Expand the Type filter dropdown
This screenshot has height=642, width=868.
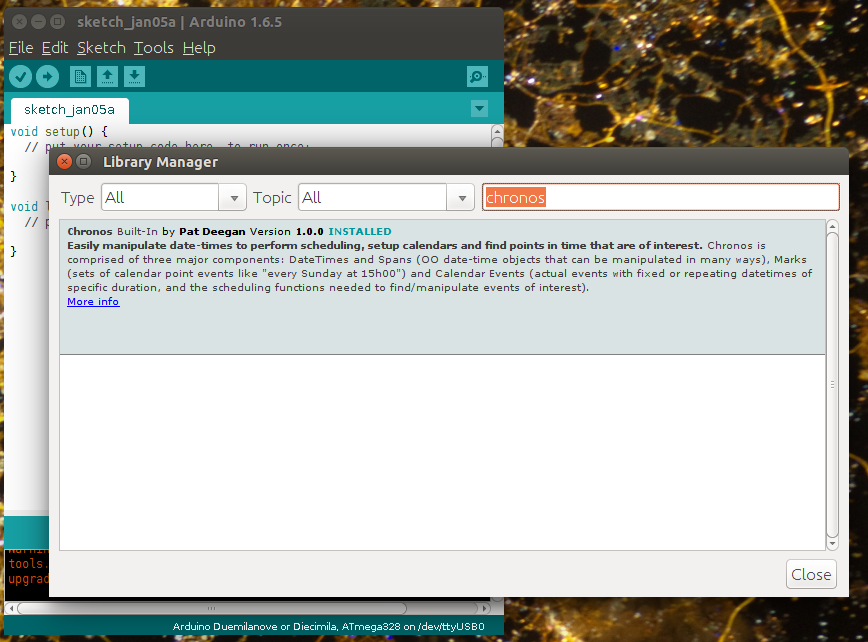[233, 198]
